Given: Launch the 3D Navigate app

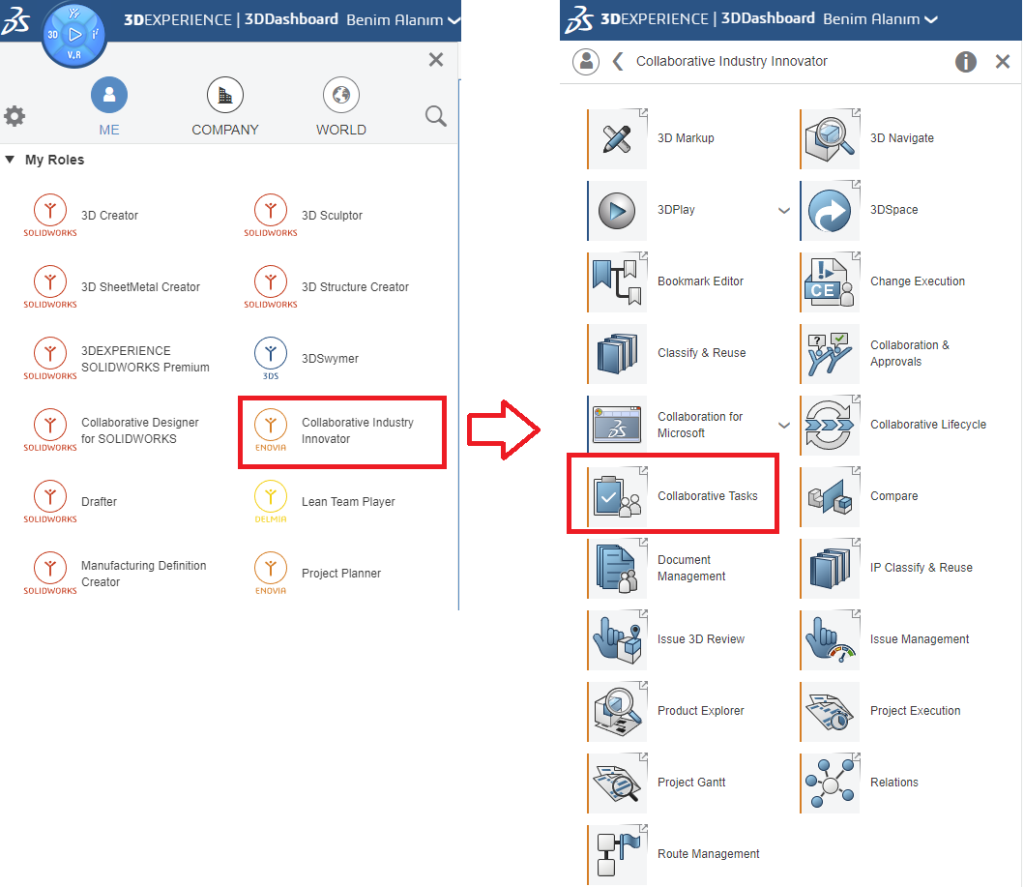Looking at the screenshot, I should pyautogui.click(x=830, y=139).
